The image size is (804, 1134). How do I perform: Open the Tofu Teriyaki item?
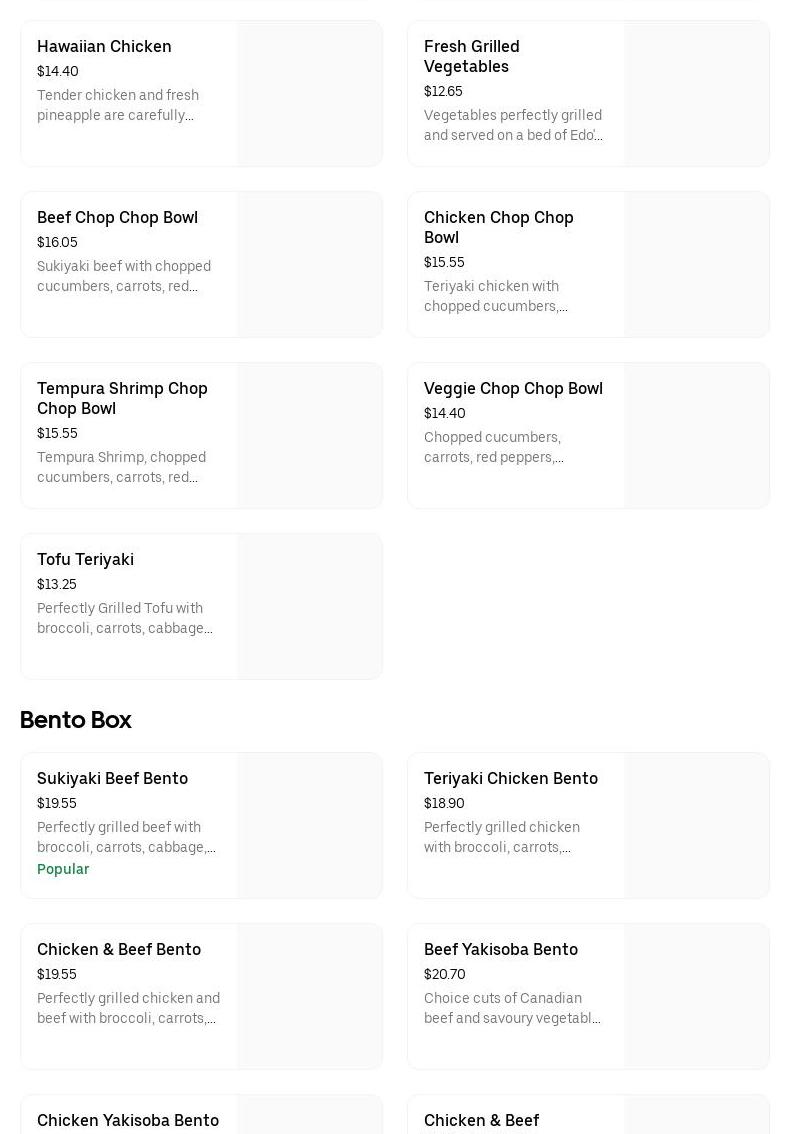85,560
